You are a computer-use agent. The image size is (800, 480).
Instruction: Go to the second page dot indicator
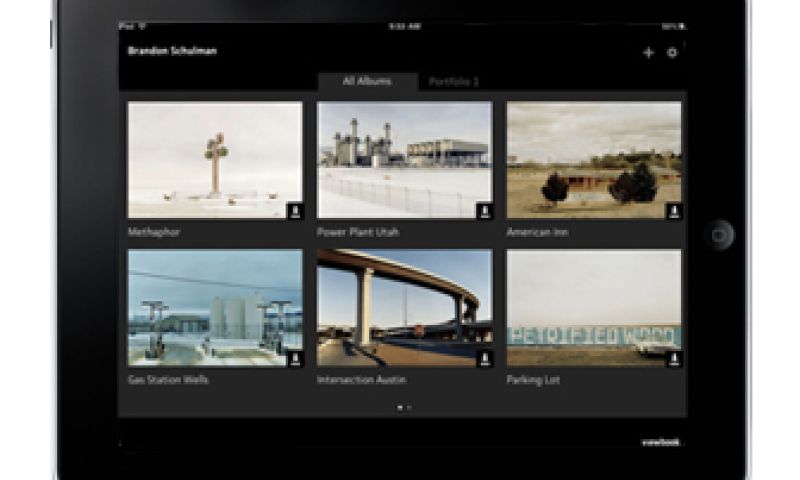[x=409, y=408]
